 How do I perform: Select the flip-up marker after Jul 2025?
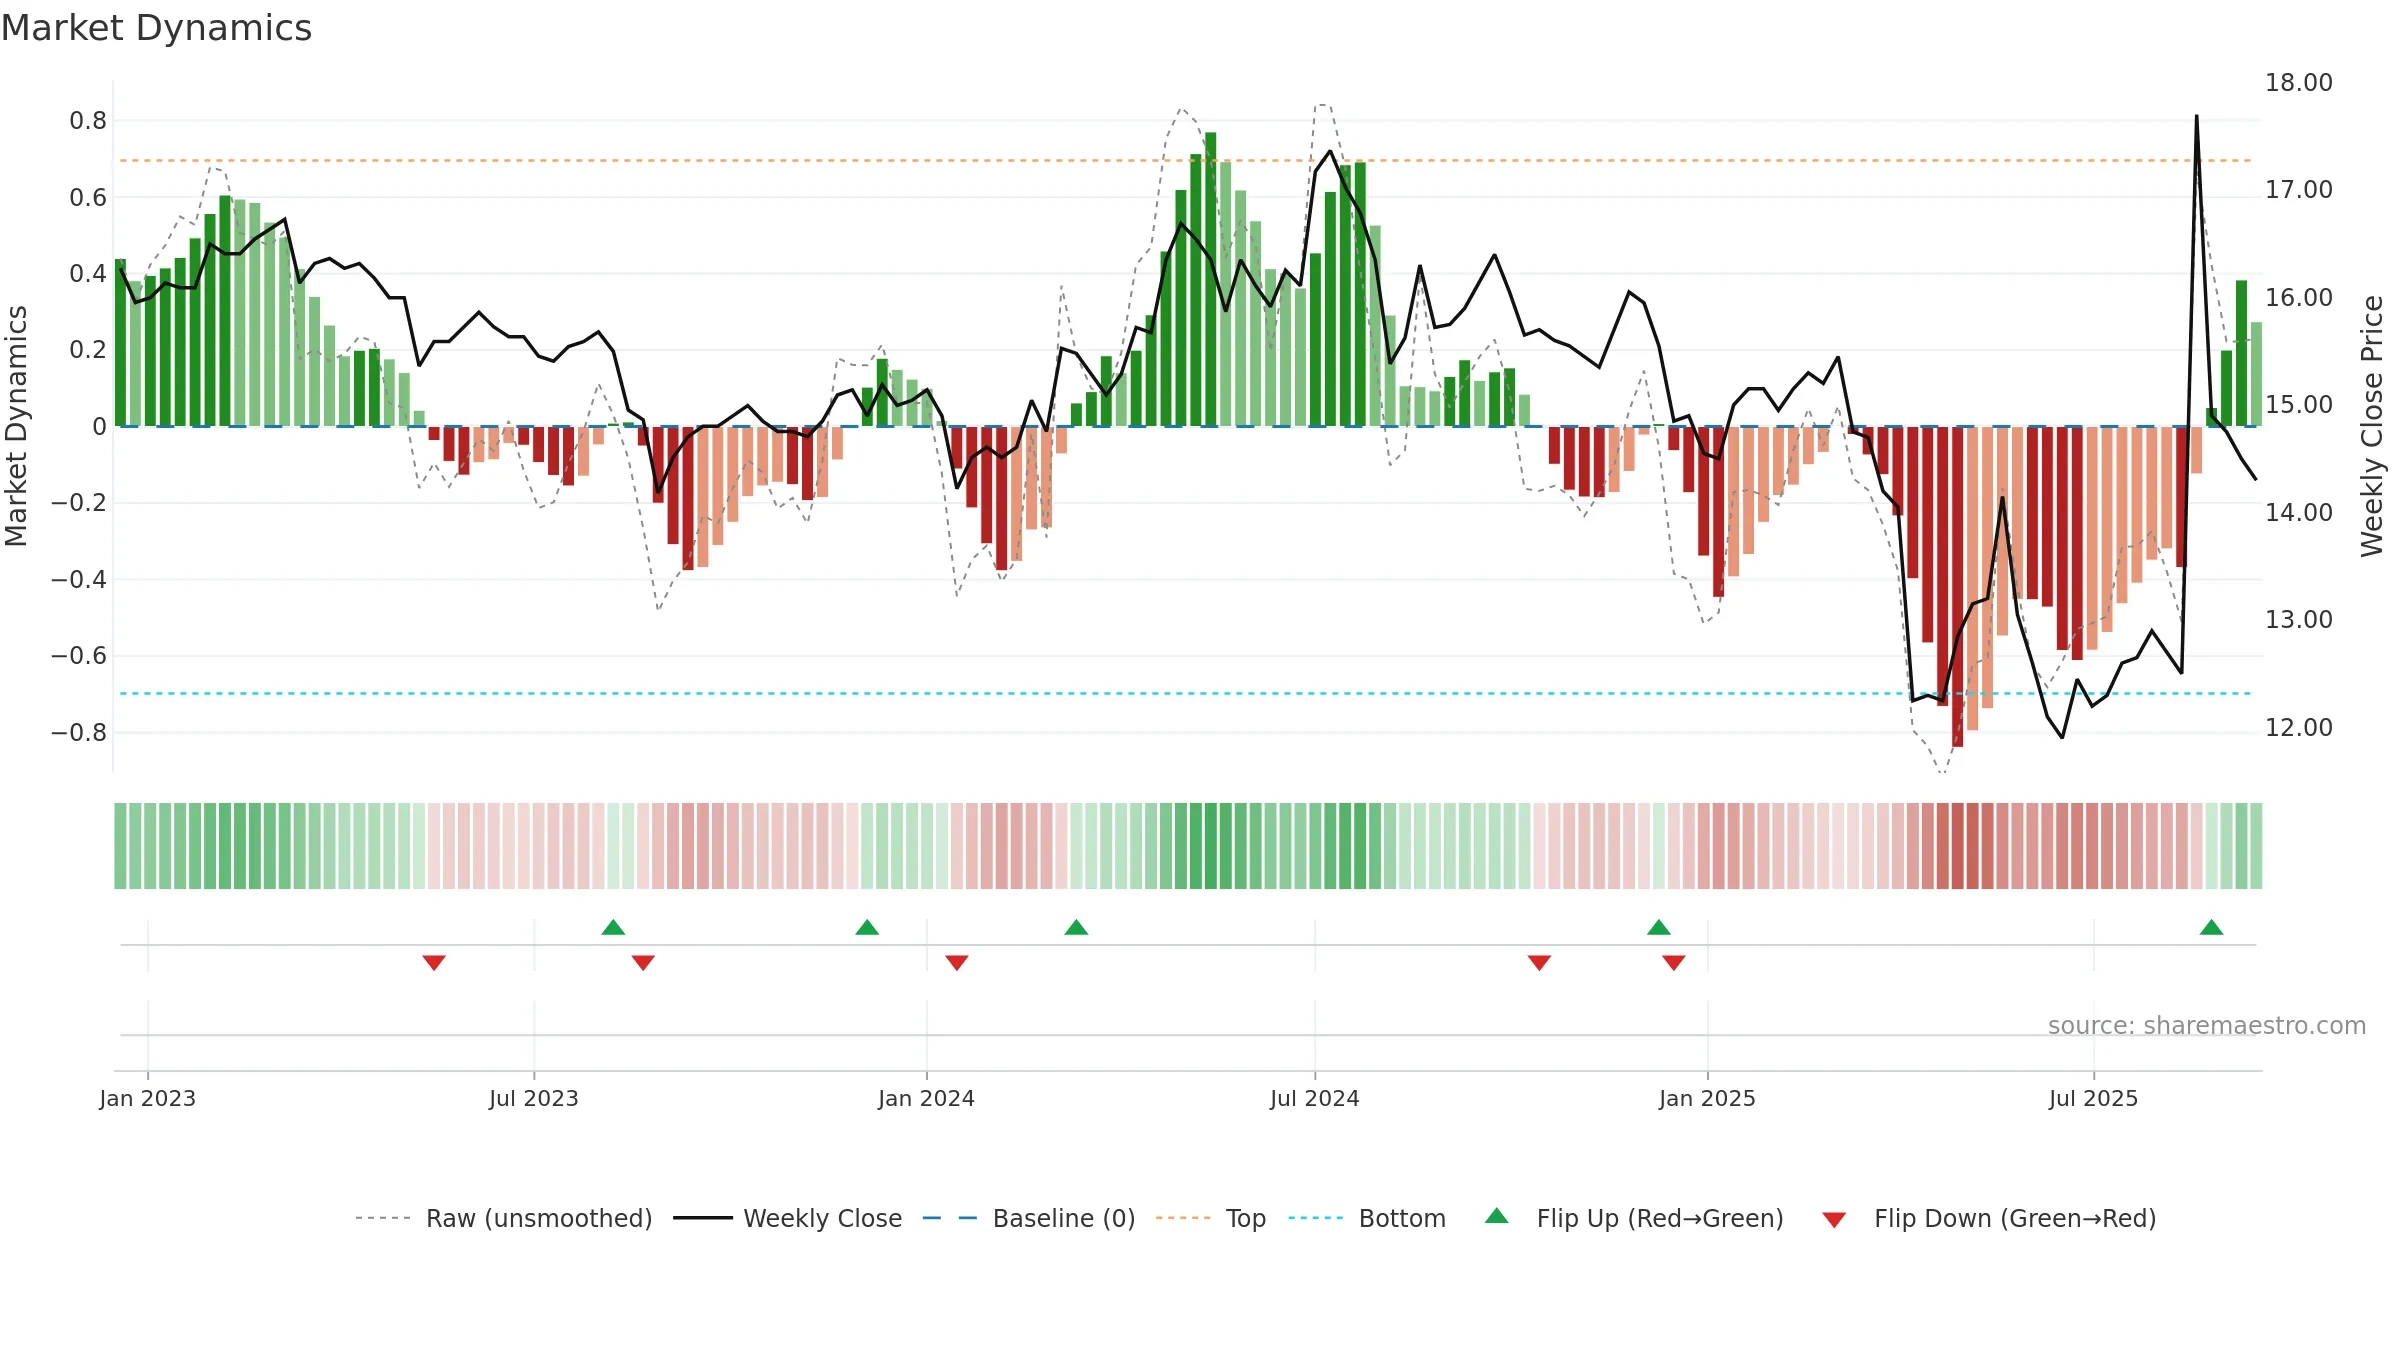(2211, 927)
